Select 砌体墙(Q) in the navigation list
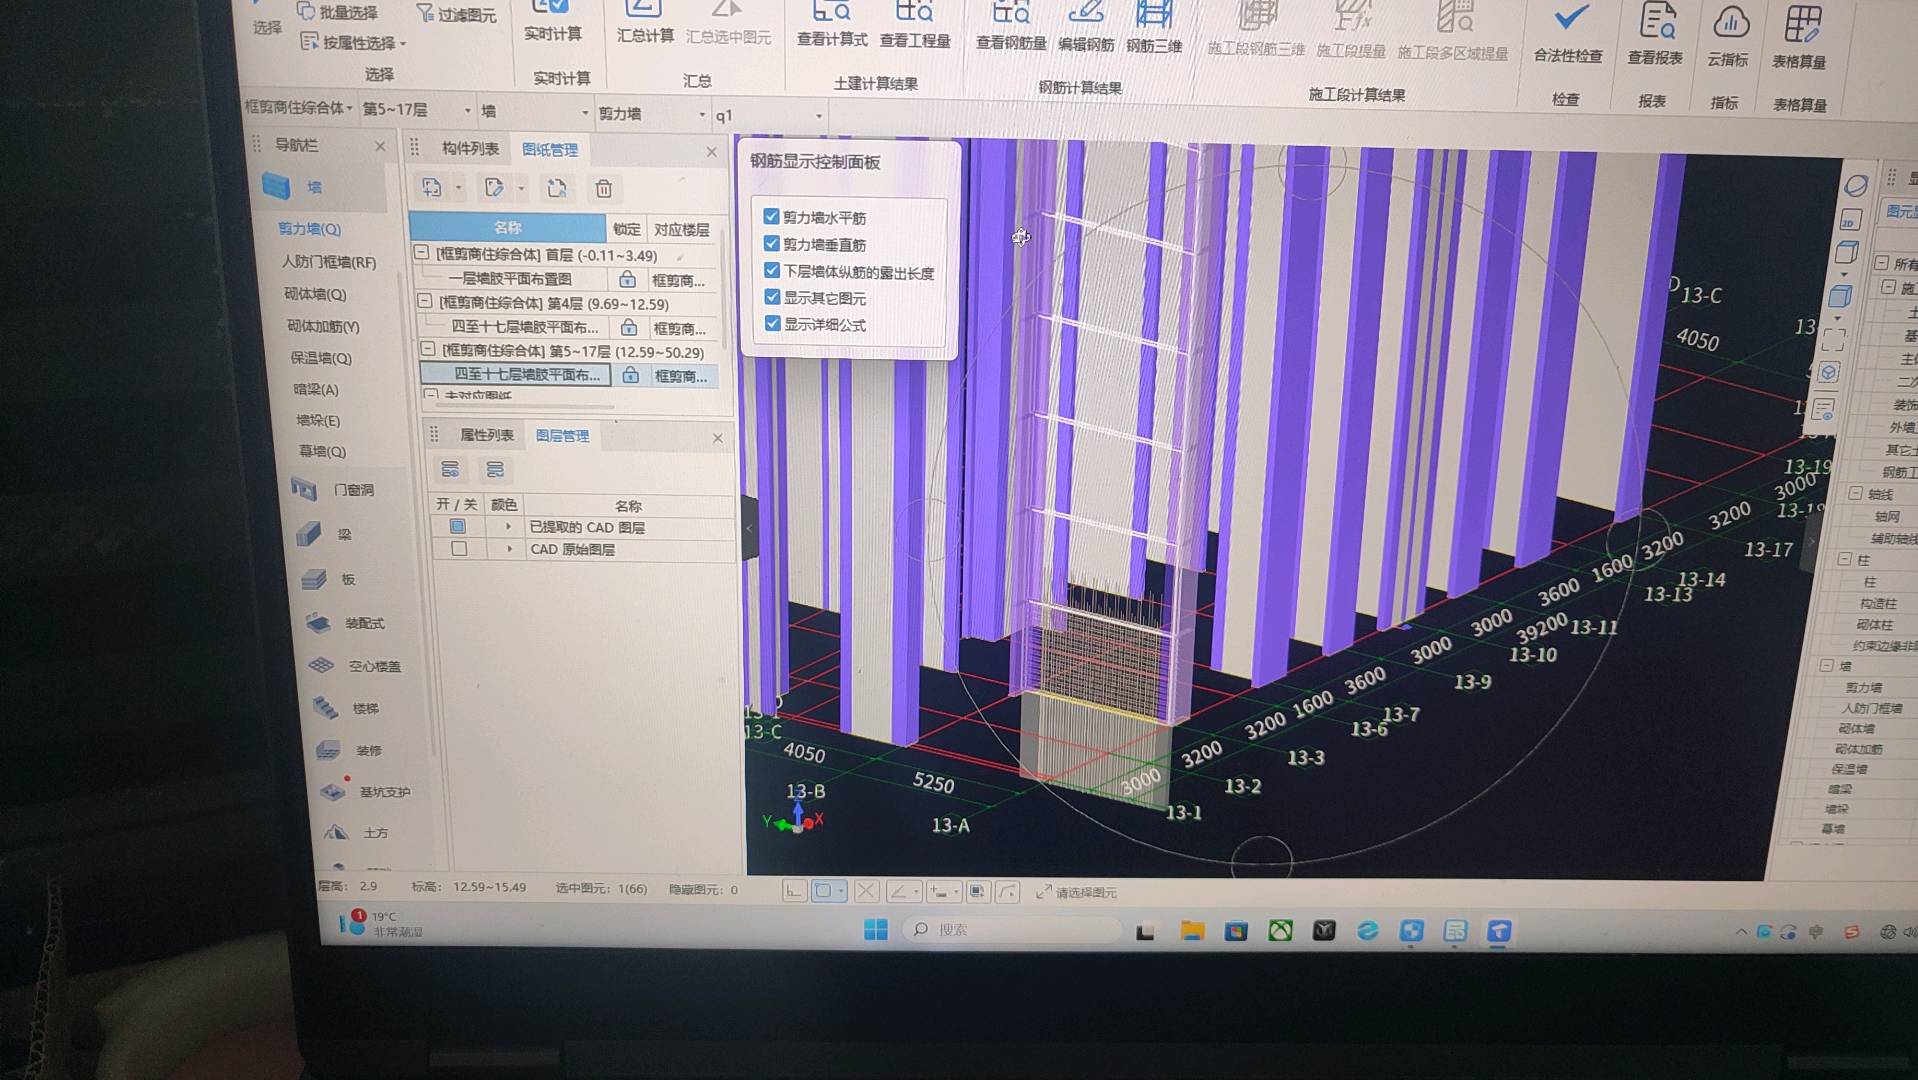 (x=316, y=294)
